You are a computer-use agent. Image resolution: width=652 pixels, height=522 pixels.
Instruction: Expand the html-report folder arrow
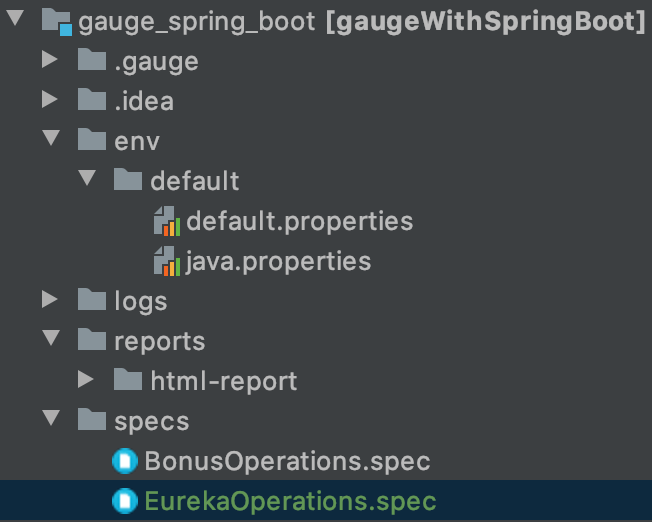pos(86,380)
